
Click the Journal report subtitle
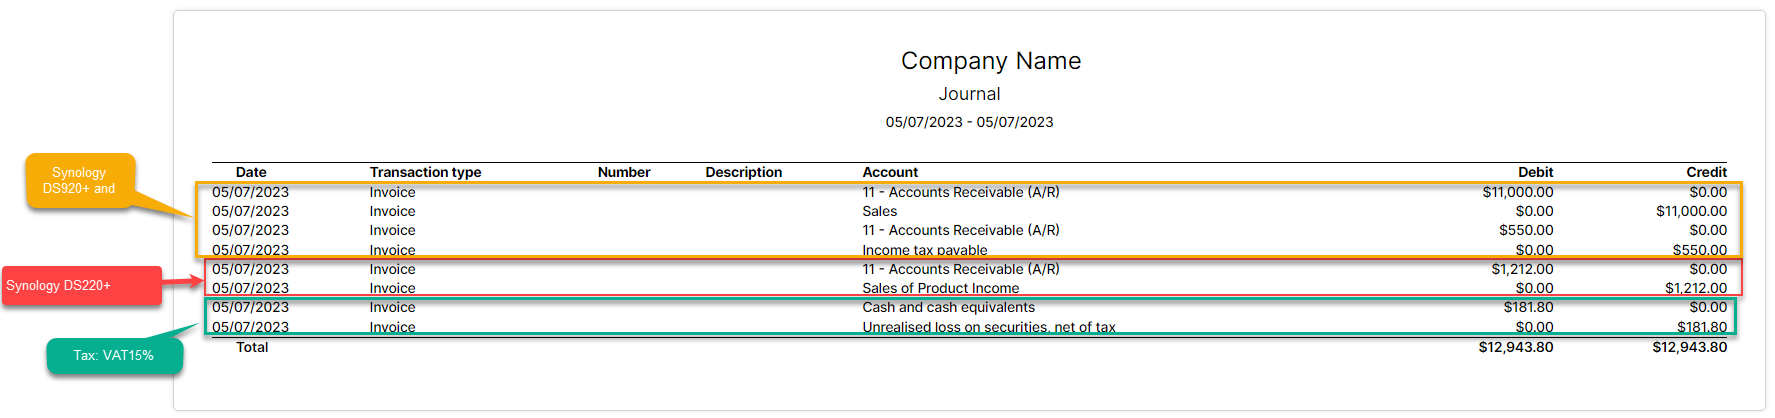969,94
